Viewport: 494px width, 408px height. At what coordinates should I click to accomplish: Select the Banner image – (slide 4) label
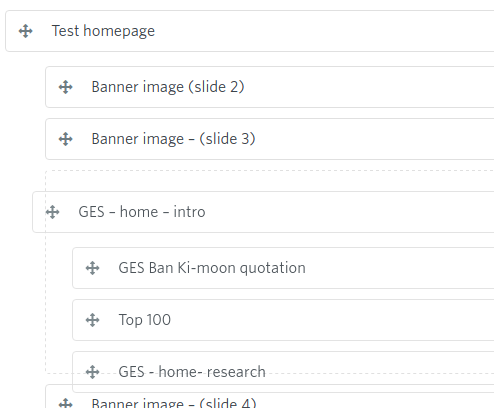pos(174,403)
